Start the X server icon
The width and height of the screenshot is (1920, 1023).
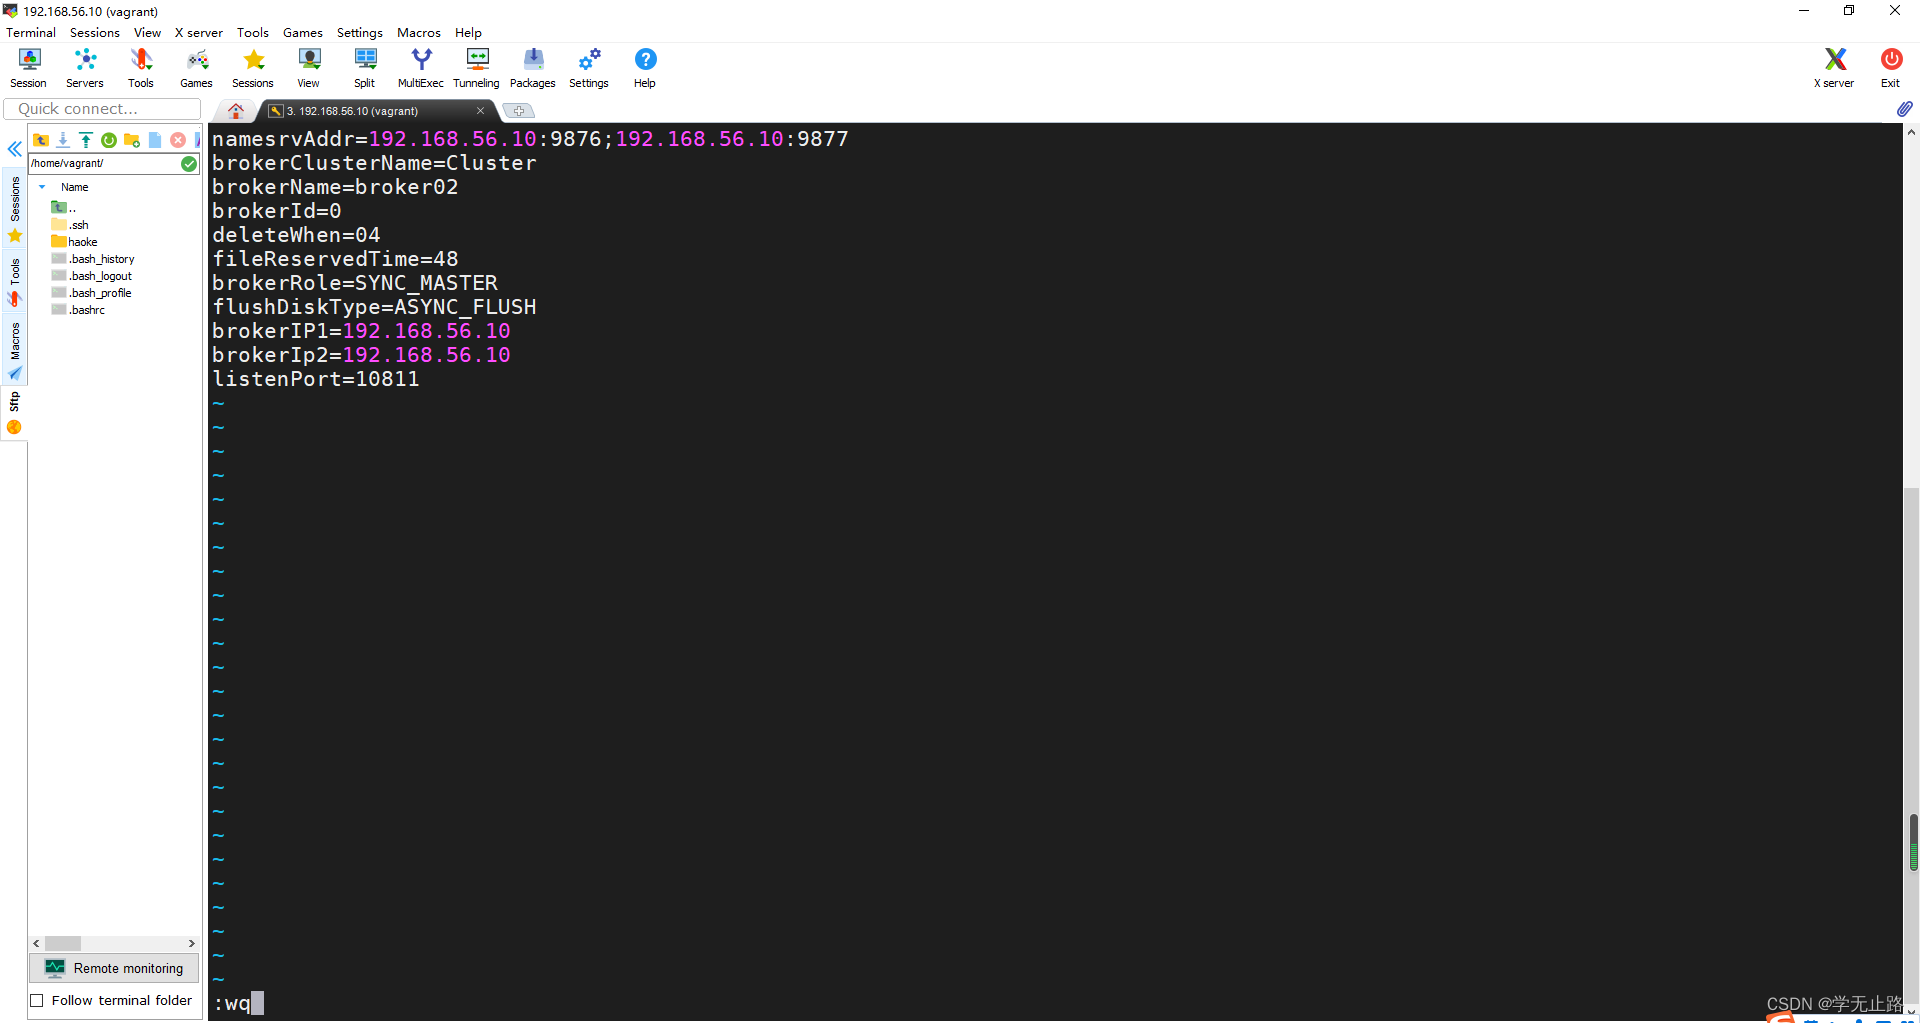click(x=1834, y=68)
